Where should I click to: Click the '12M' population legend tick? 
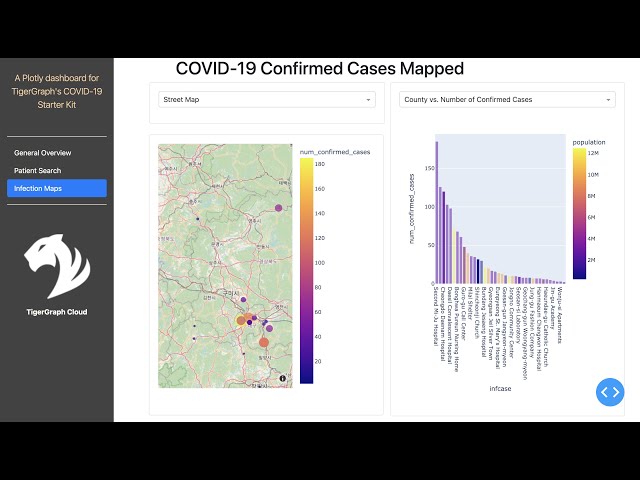[593, 153]
